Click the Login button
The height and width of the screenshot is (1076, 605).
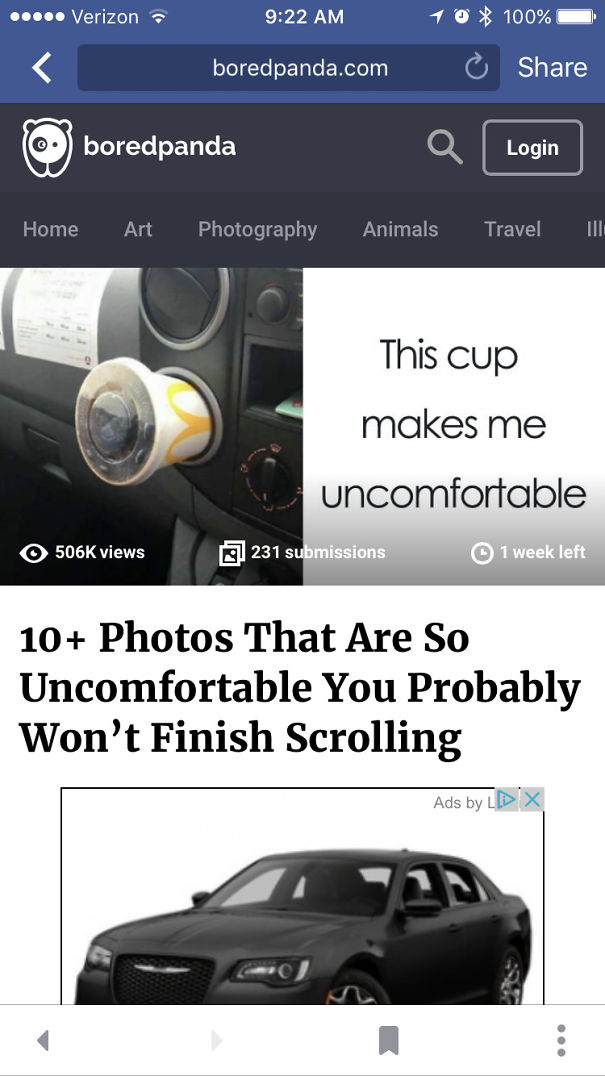coord(533,148)
